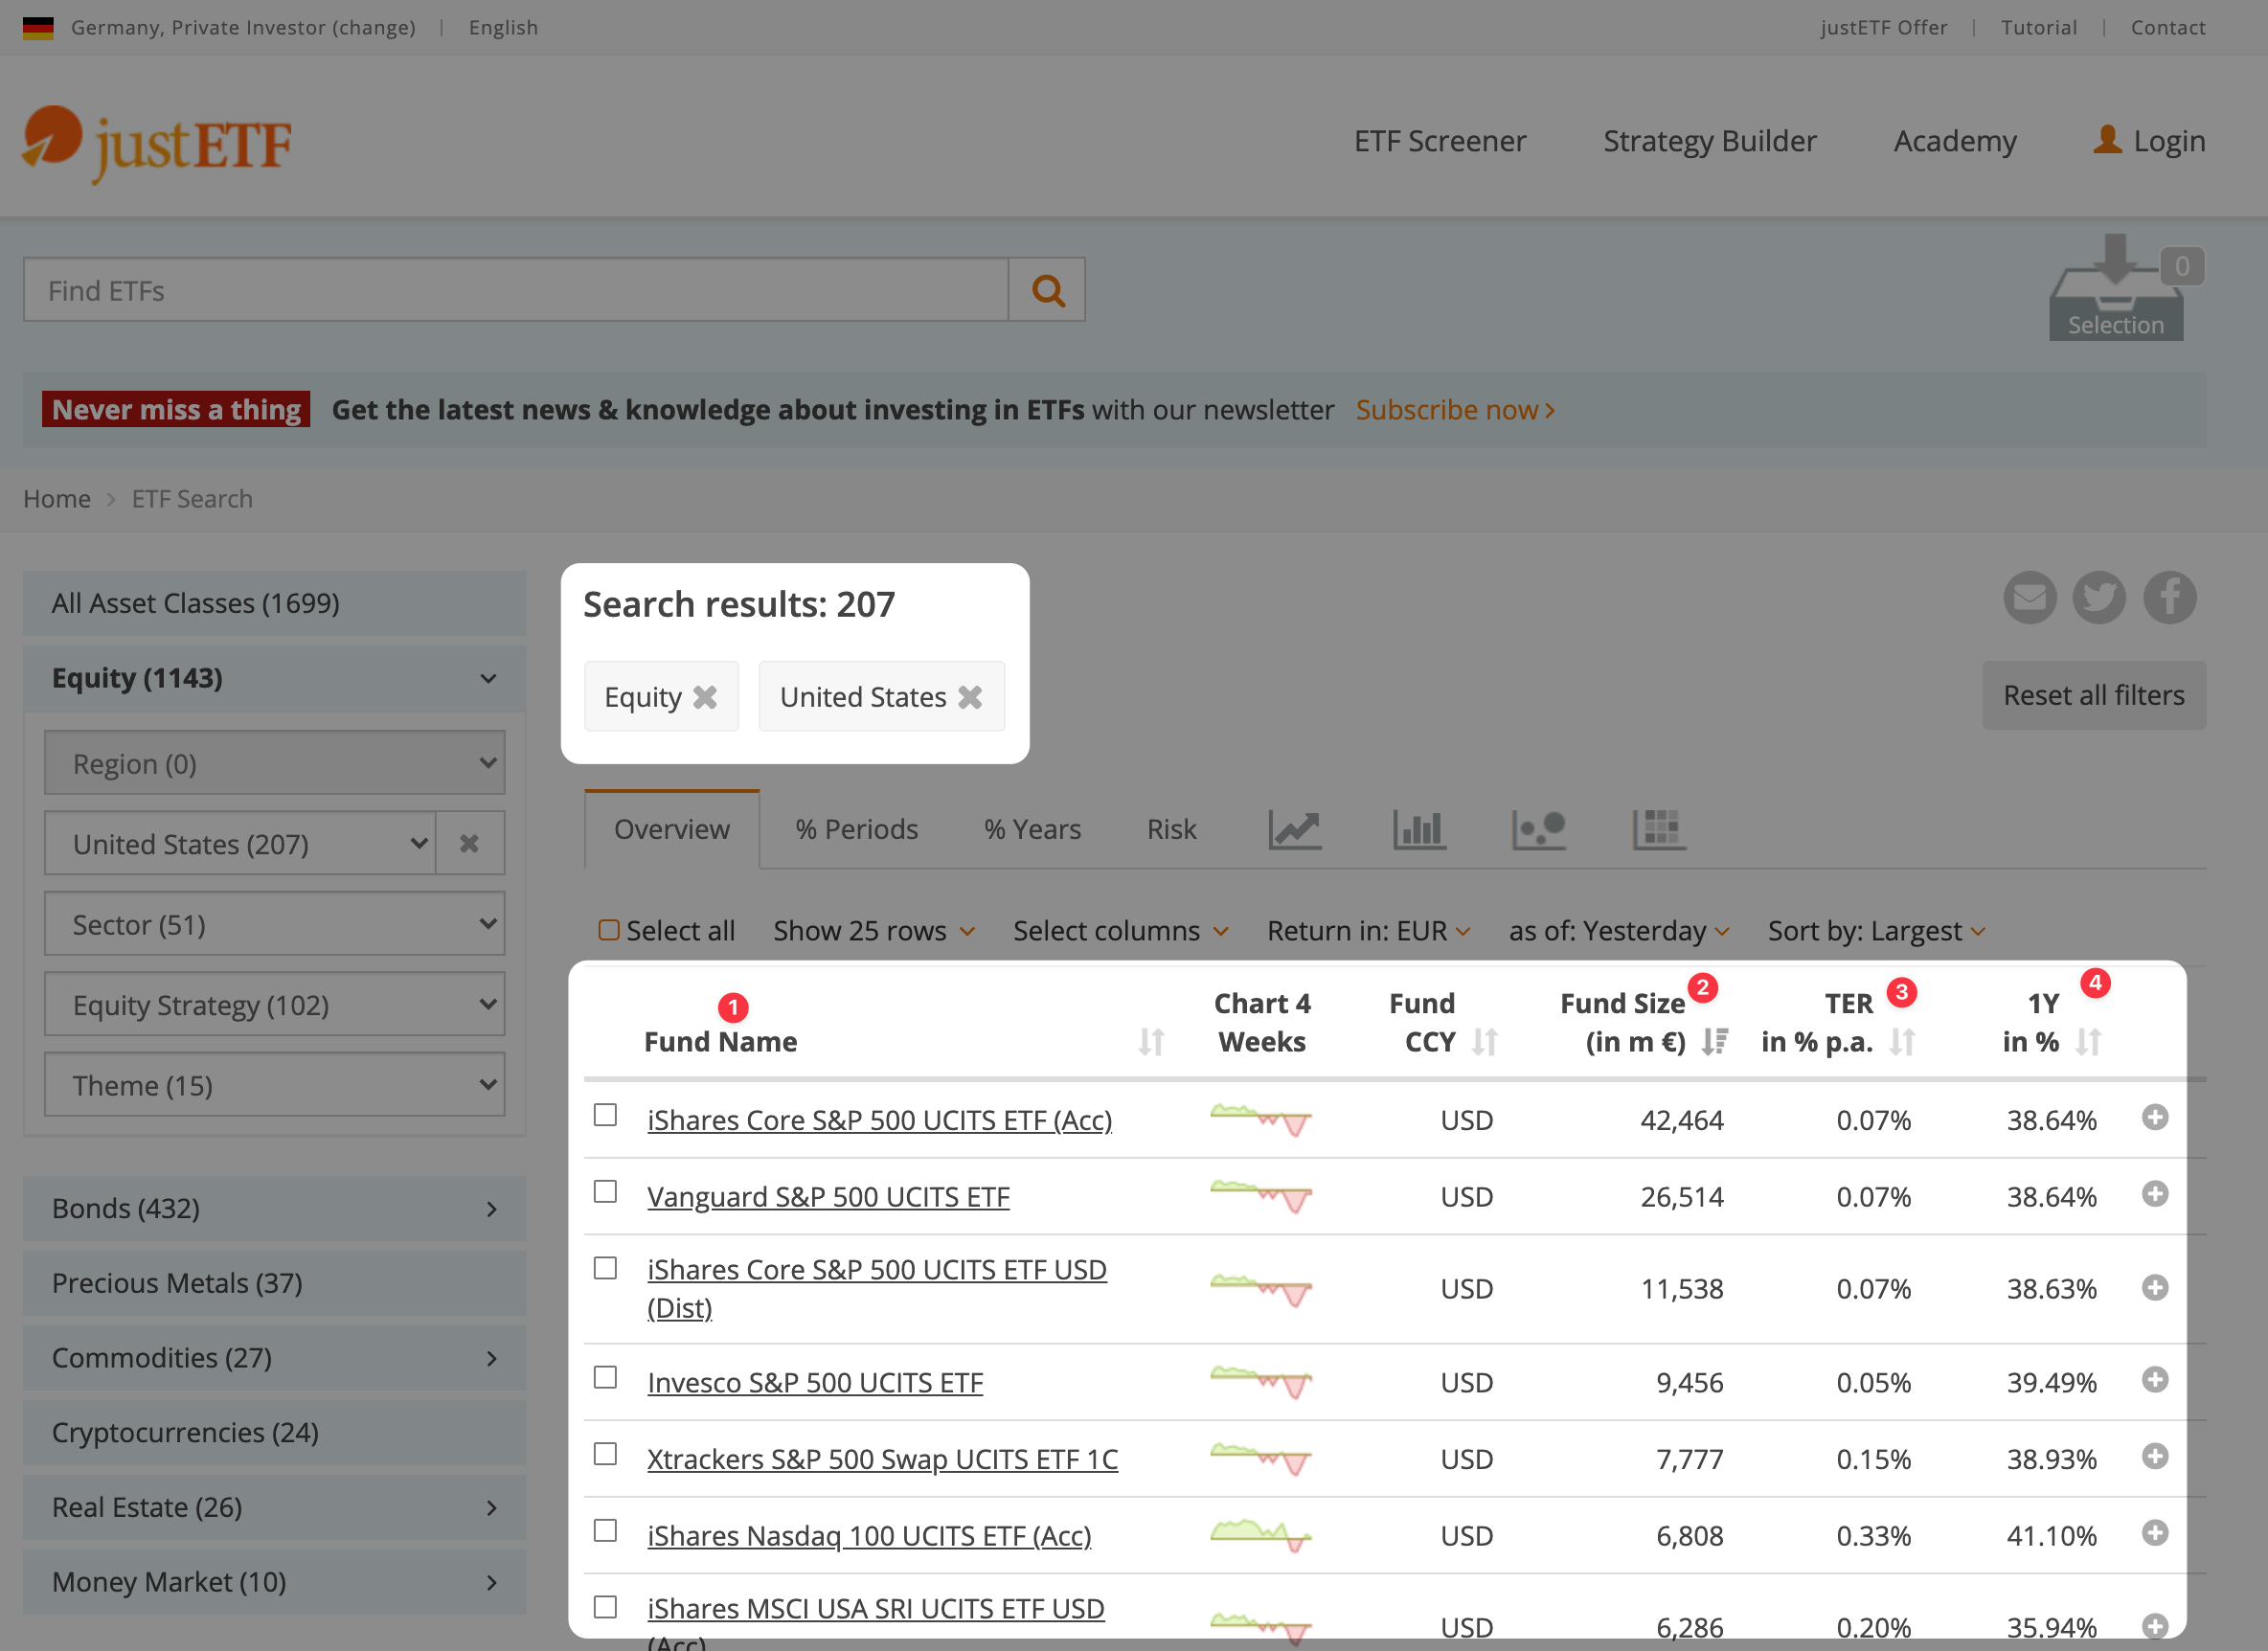
Task: Expand details plus for iShares Core S&P 500 USD (Dist)
Action: coord(2155,1287)
